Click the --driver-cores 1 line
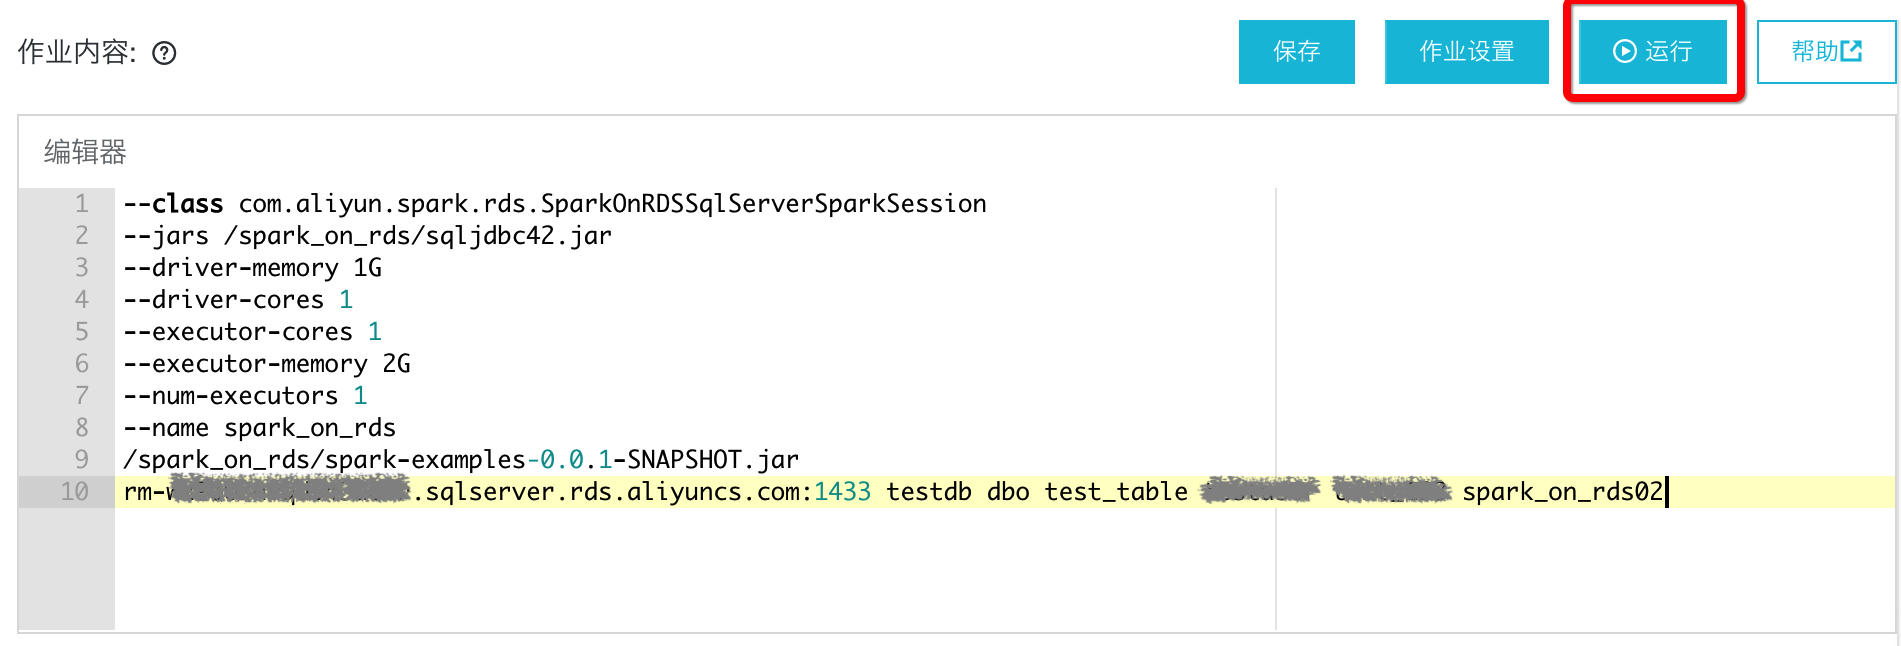 (x=238, y=300)
